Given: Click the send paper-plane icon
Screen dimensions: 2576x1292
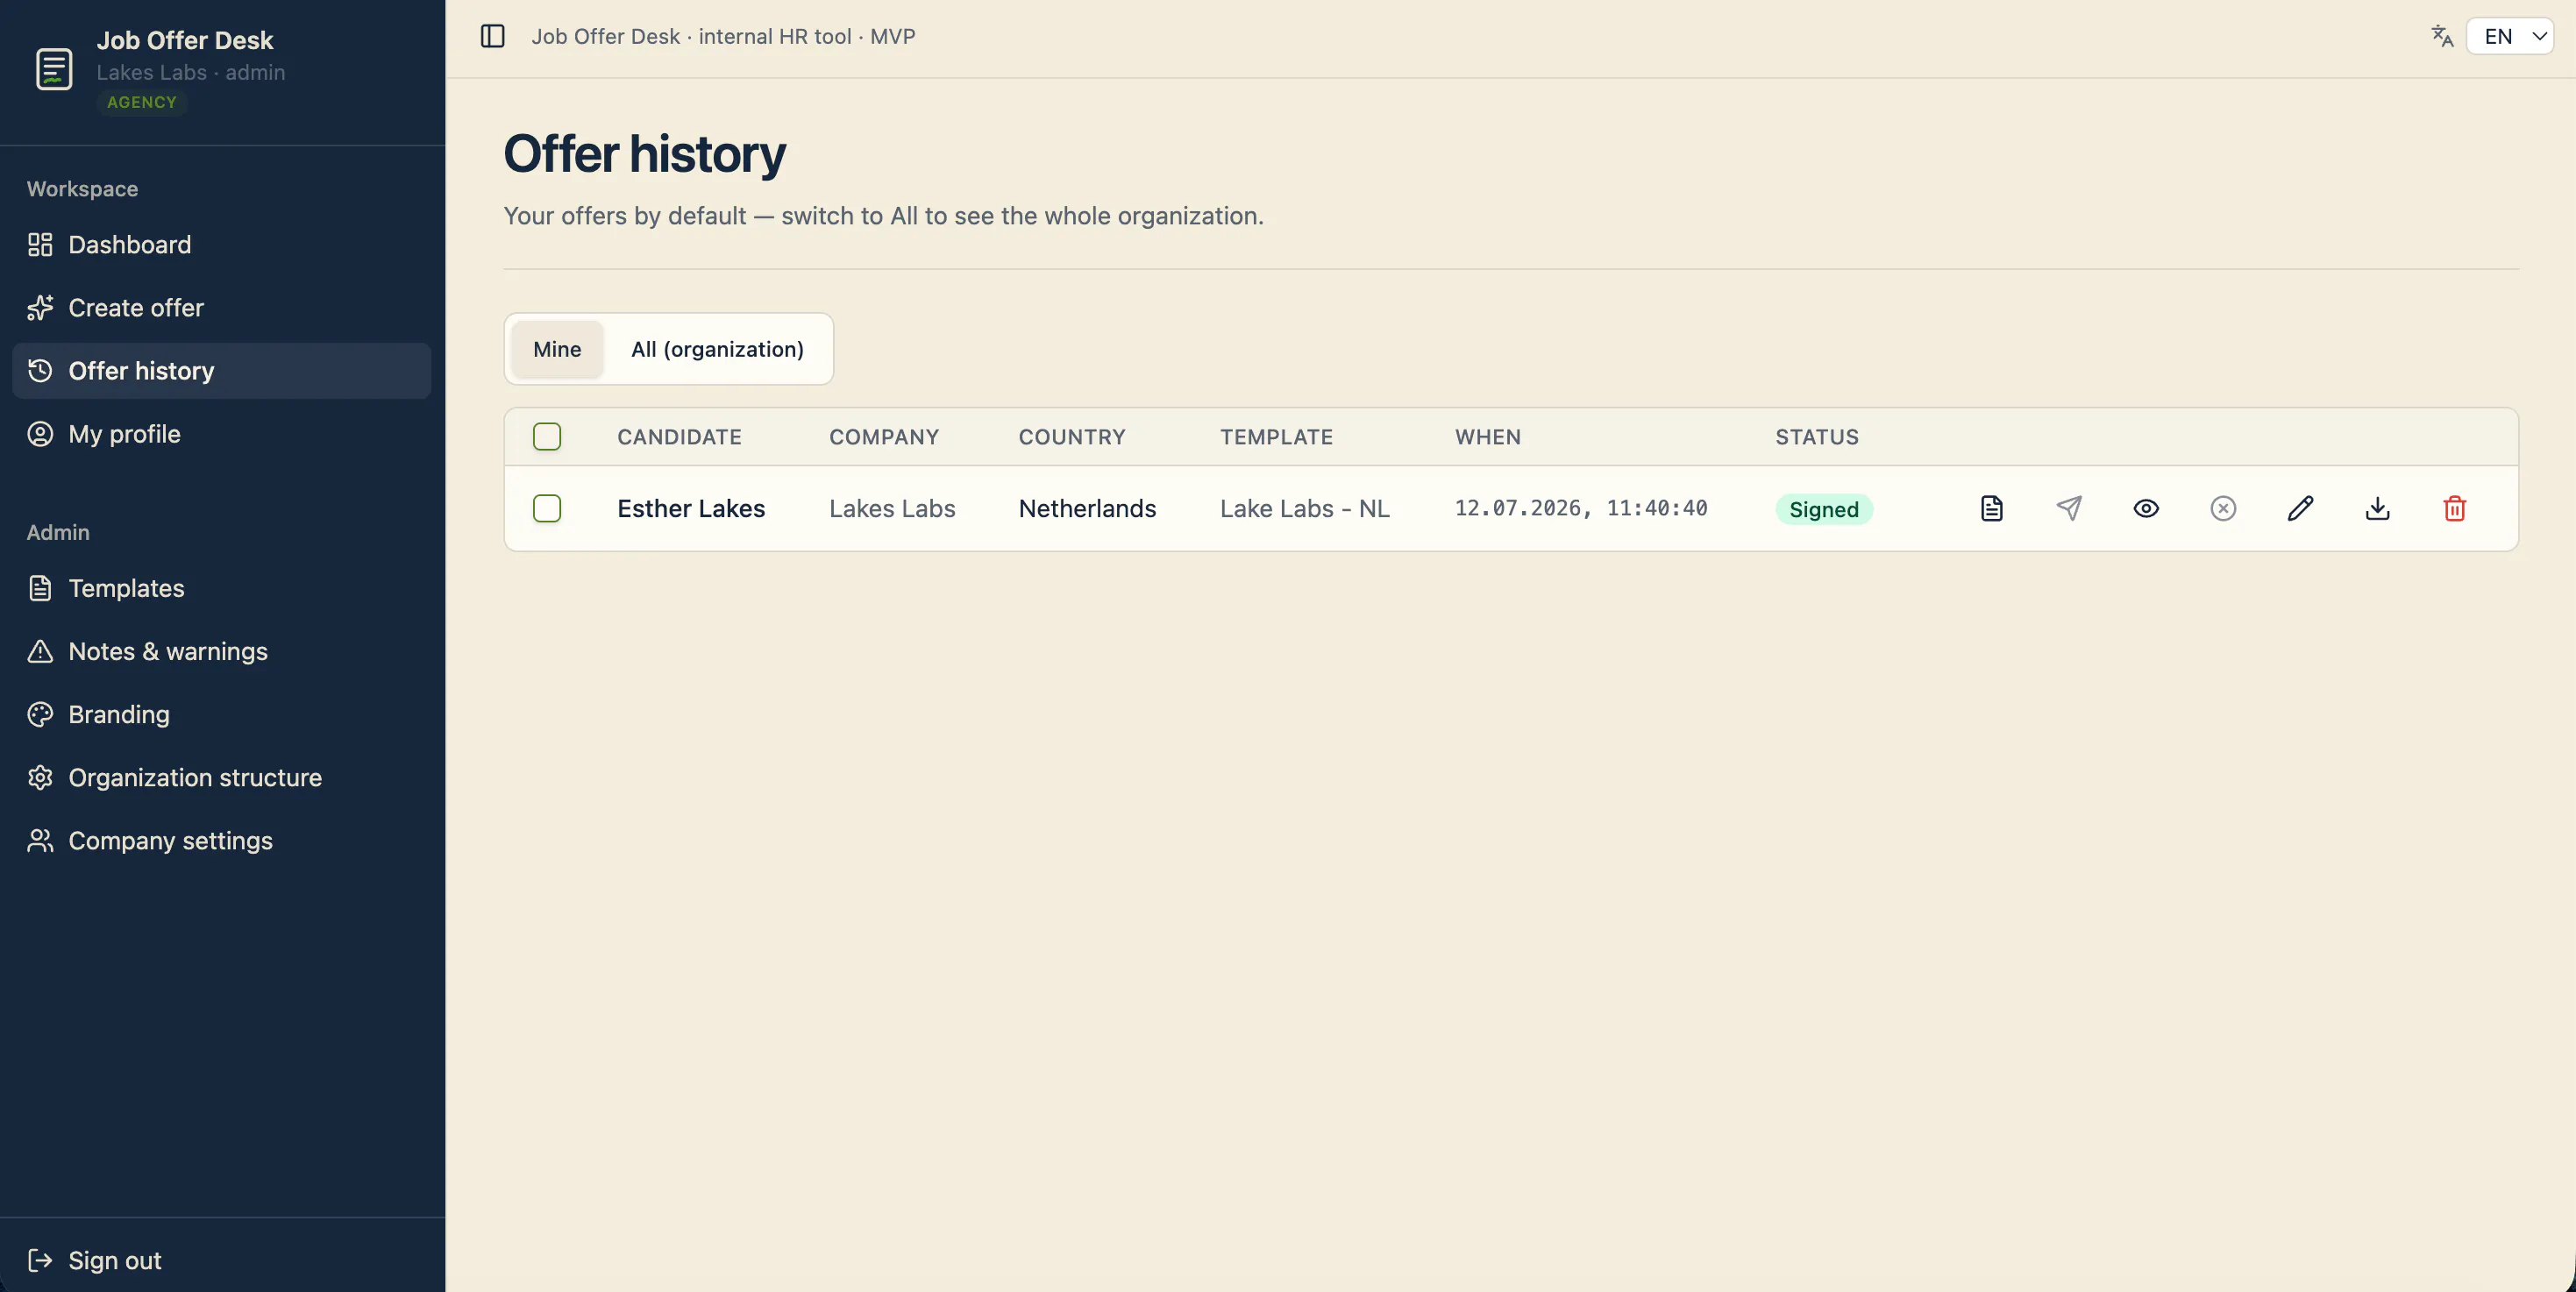Looking at the screenshot, I should pos(2069,508).
